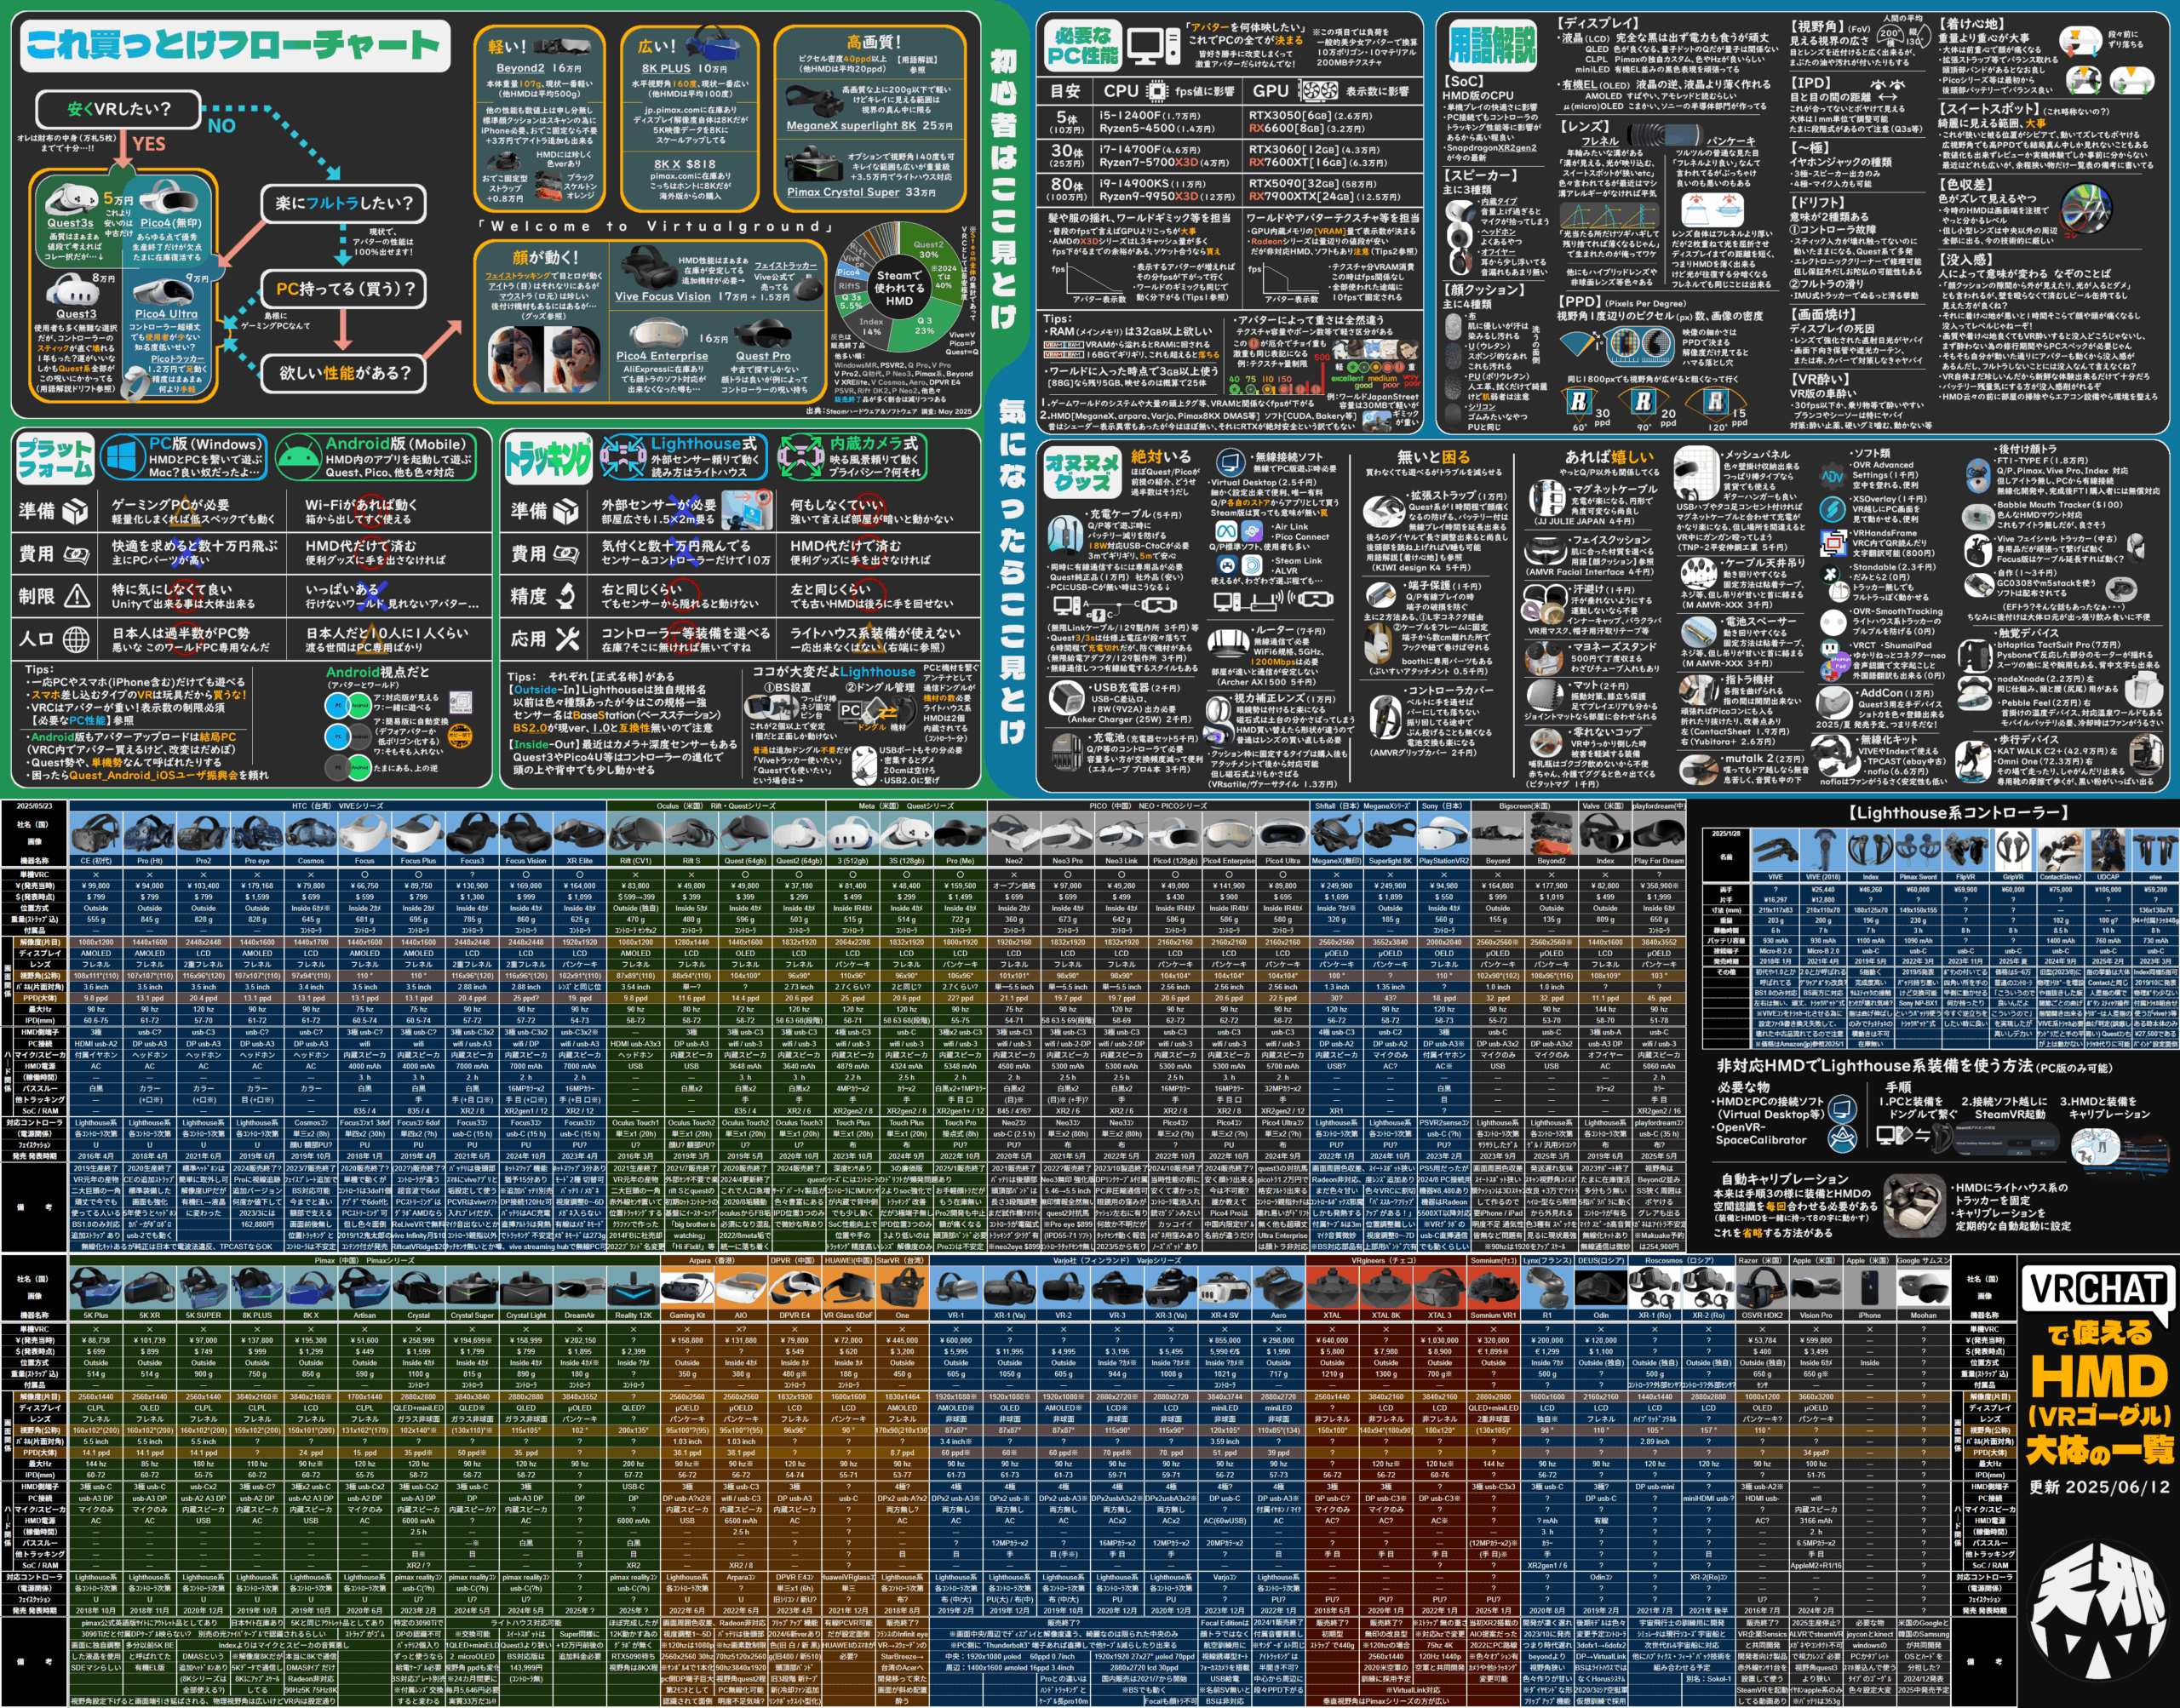
Task: Click the Pico4 Ultra headset image in the flowchart
Action: [163, 292]
